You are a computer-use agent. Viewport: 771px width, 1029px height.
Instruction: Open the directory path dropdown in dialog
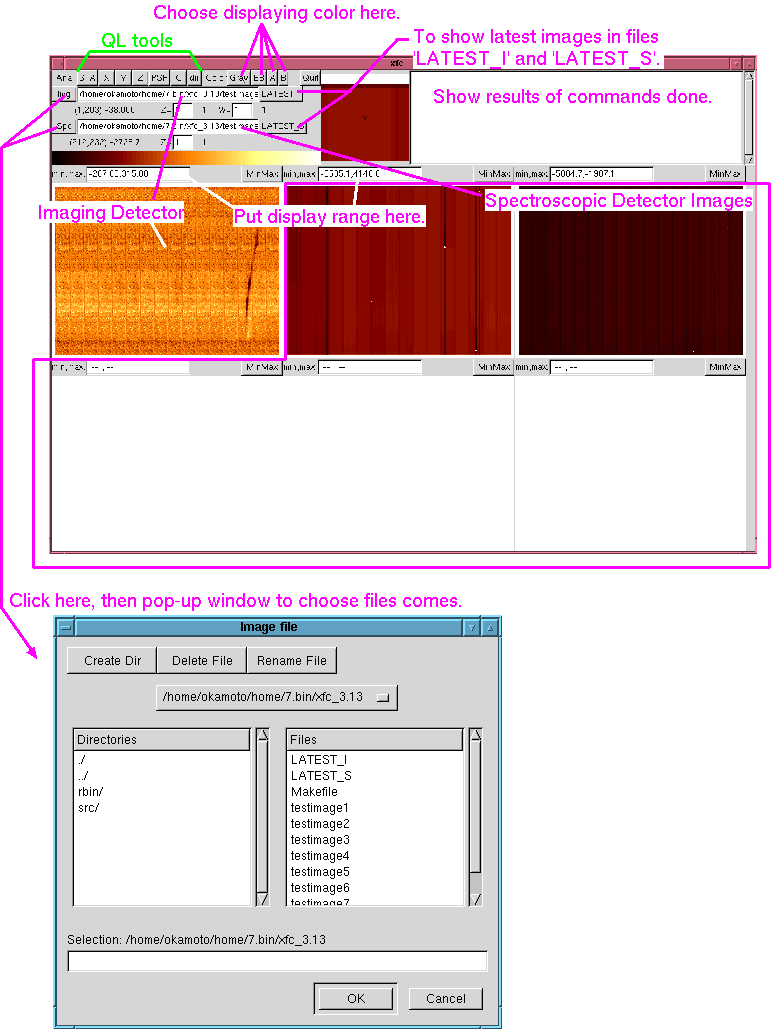276,697
